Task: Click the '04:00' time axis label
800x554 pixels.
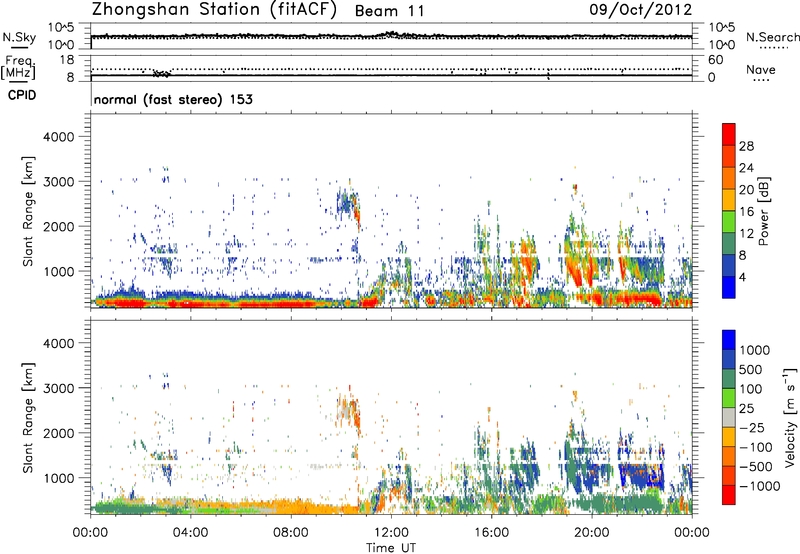Action: tap(190, 533)
